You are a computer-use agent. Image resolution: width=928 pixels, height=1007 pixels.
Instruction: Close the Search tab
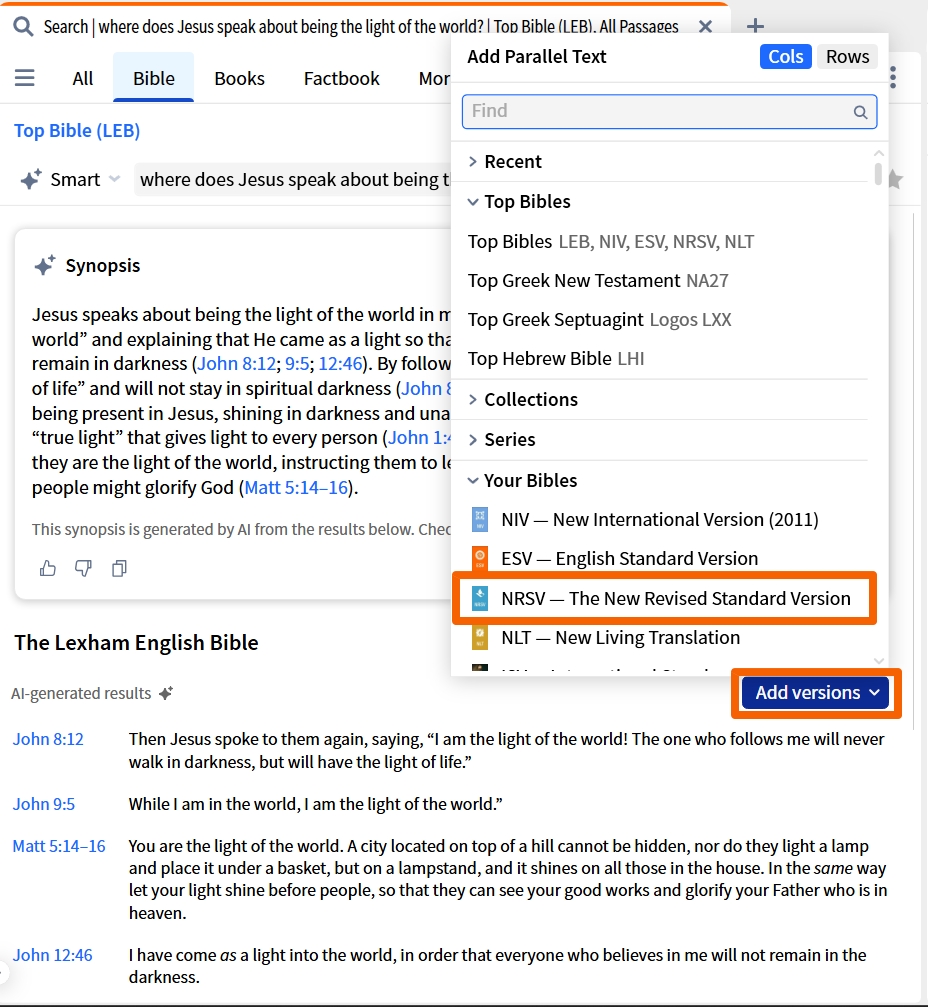tap(705, 27)
